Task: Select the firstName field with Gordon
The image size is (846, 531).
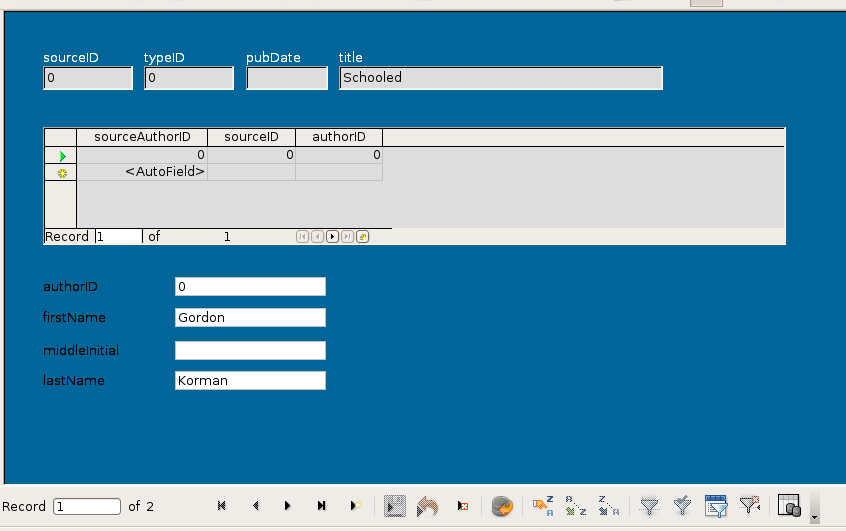Action: pyautogui.click(x=250, y=317)
